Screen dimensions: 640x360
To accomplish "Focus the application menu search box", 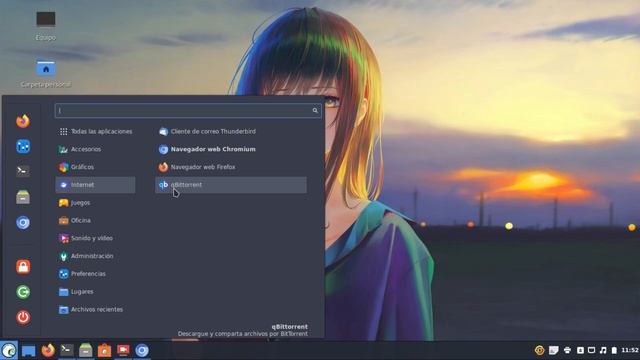I will coord(188,111).
